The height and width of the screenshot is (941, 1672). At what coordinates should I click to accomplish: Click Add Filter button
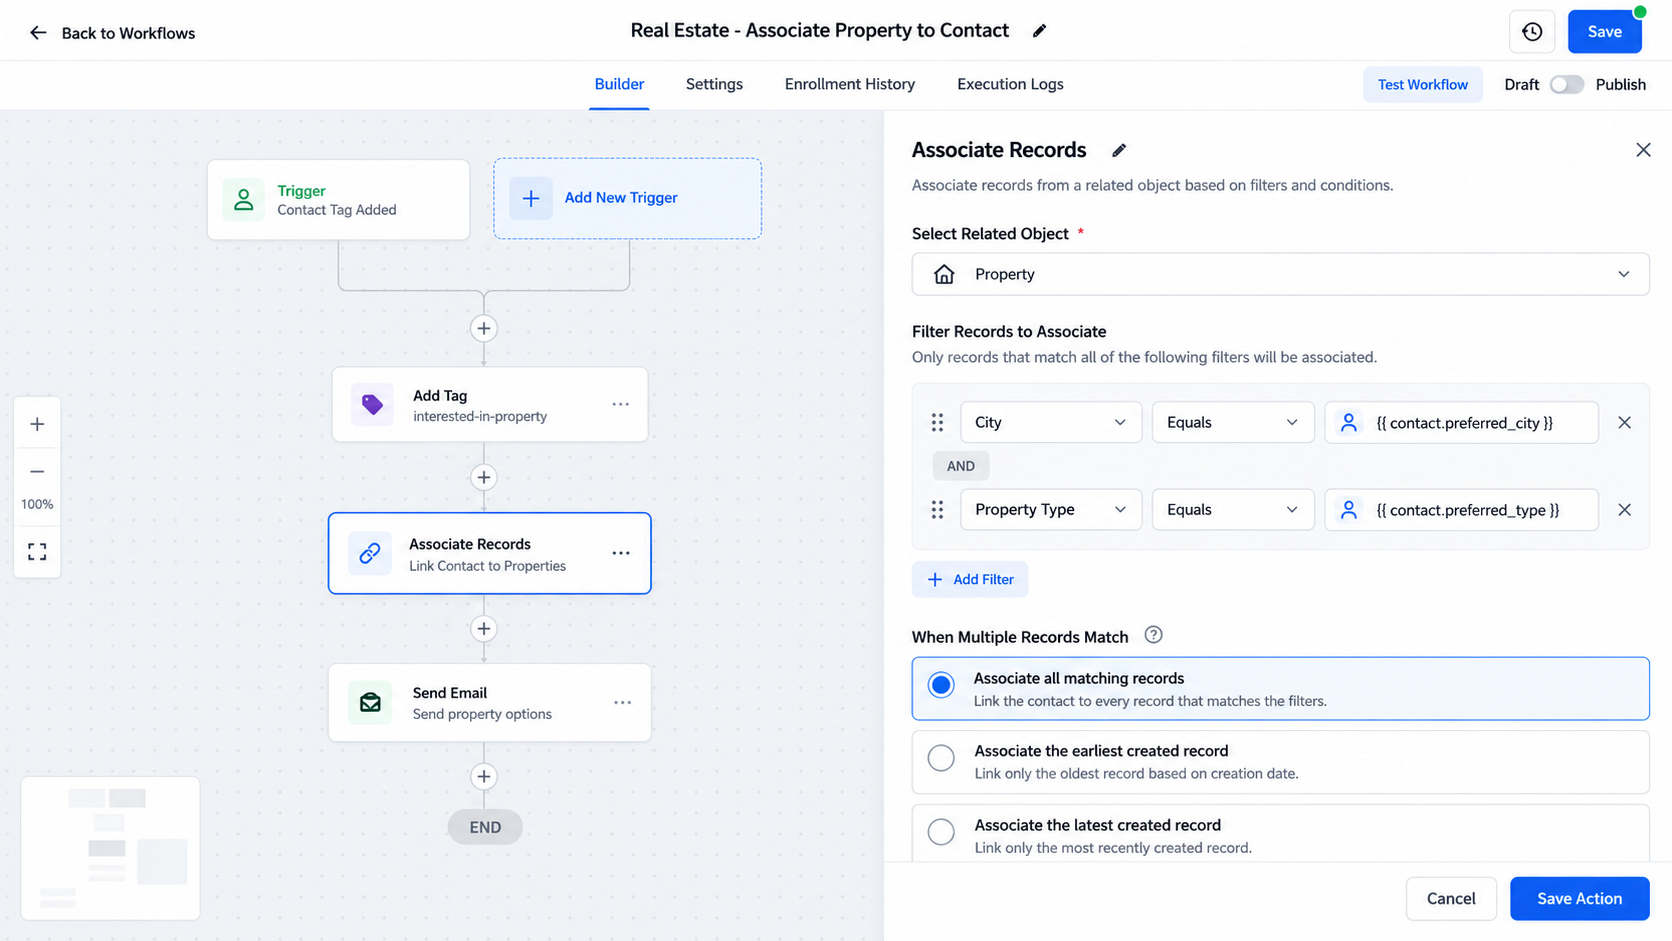(x=970, y=579)
